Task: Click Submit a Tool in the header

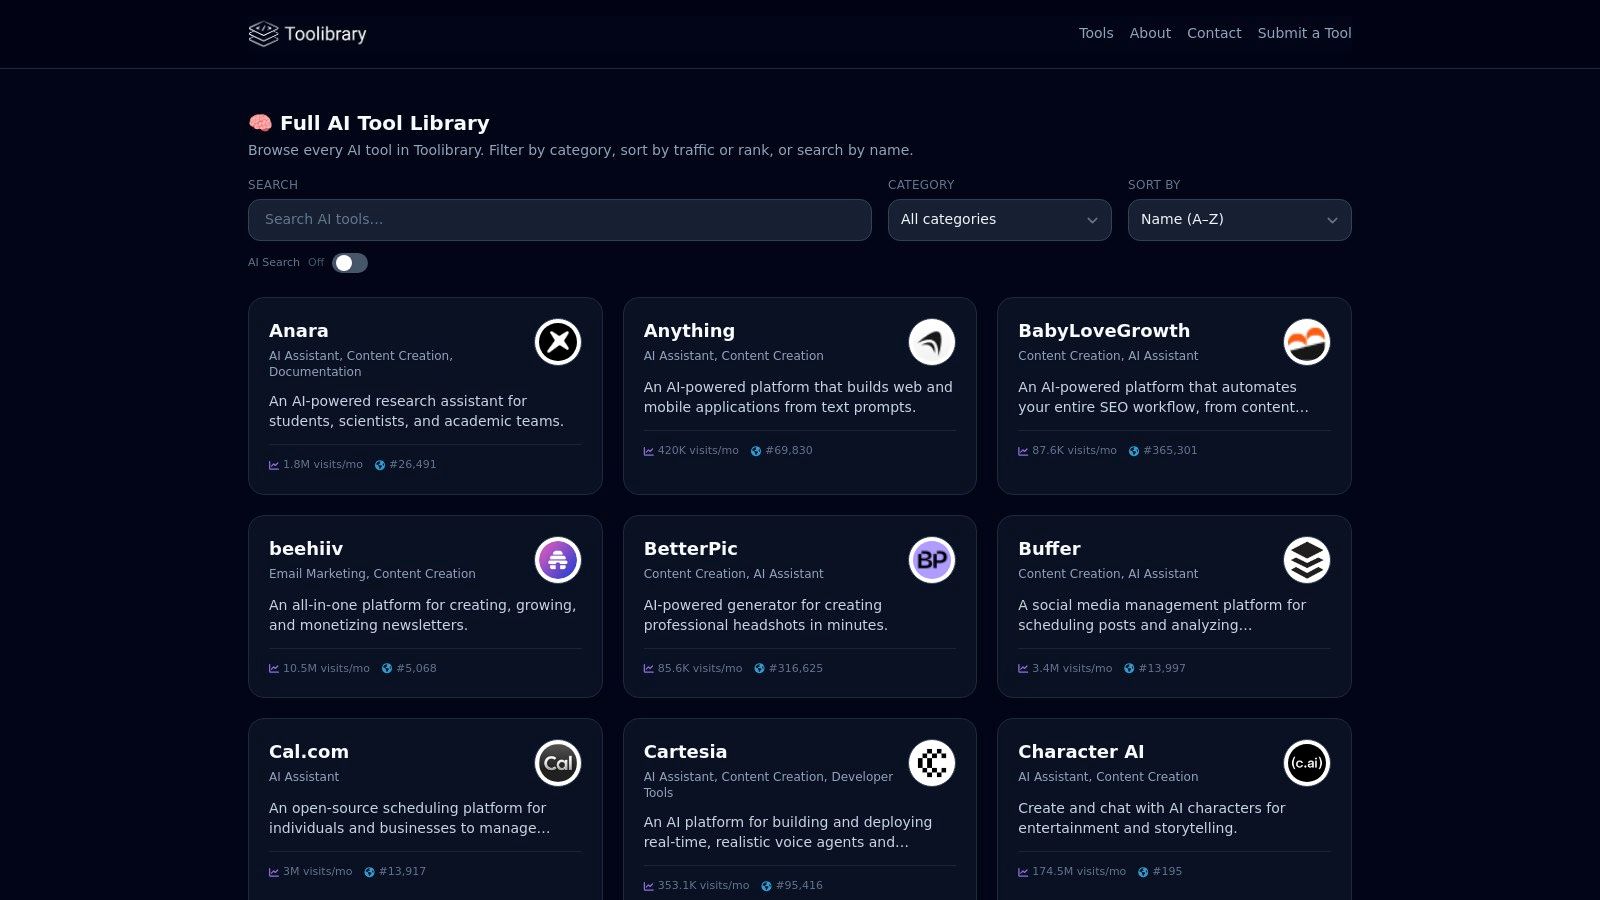Action: (1305, 33)
